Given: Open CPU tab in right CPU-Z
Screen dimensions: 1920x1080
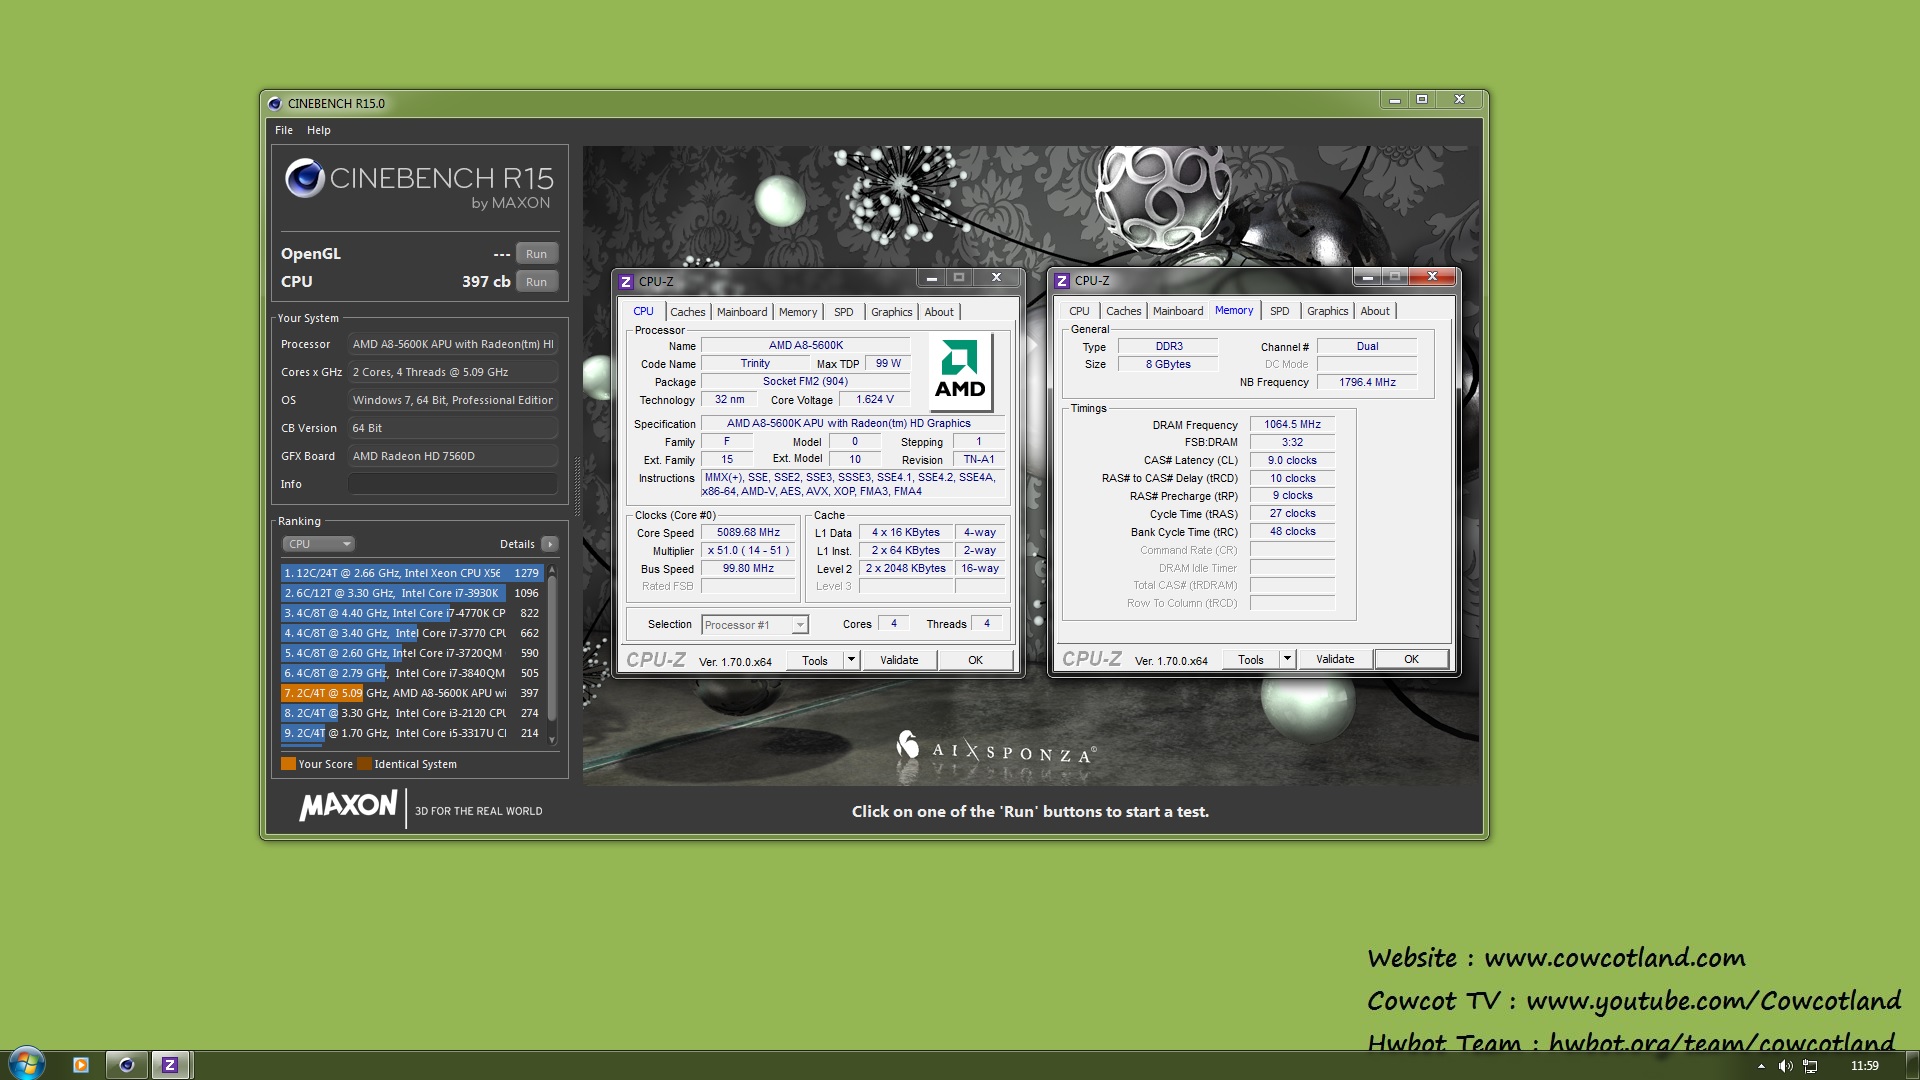Looking at the screenshot, I should click(1079, 311).
